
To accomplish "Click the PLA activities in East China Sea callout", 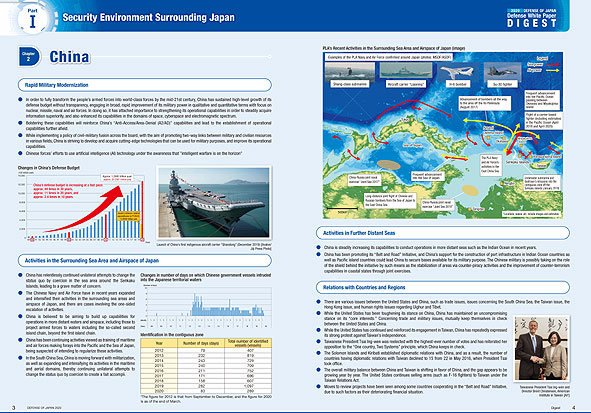I will click(490, 164).
